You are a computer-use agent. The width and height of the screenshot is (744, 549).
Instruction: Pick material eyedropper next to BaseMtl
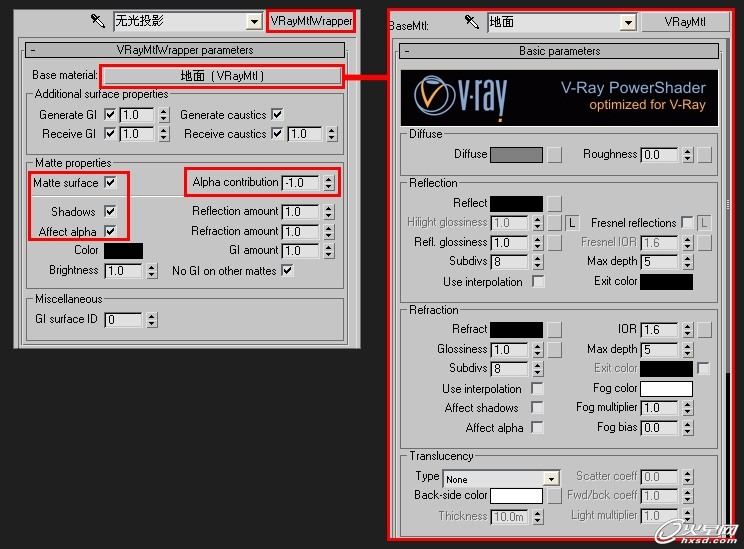pyautogui.click(x=471, y=22)
